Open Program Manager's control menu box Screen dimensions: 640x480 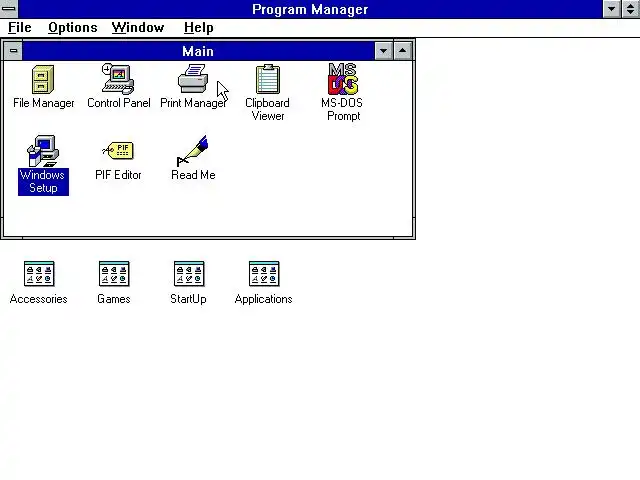click(9, 9)
